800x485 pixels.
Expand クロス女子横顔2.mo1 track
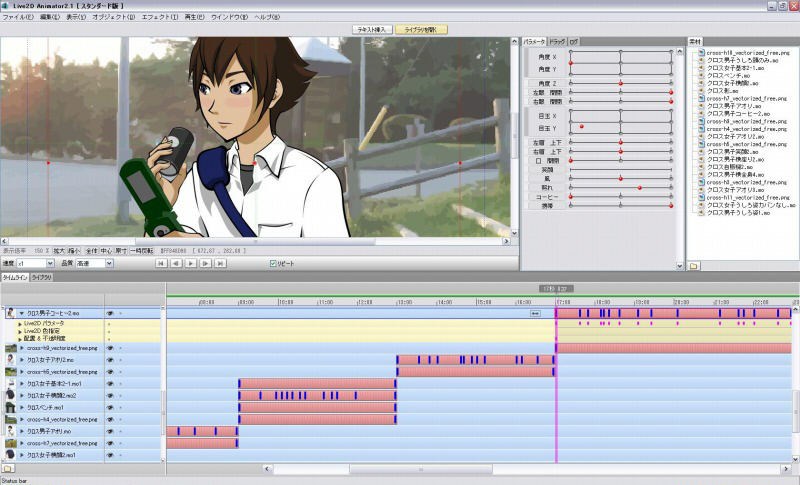click(21, 454)
